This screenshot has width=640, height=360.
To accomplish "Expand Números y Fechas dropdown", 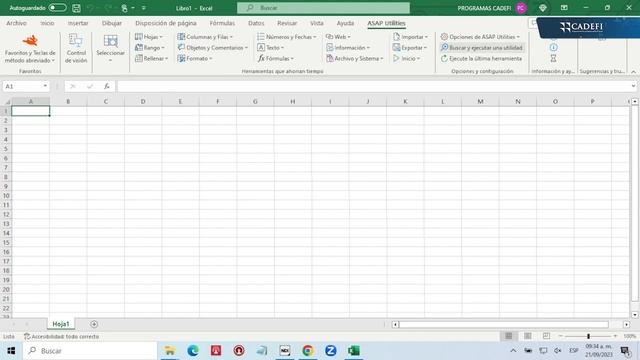I will click(x=287, y=37).
